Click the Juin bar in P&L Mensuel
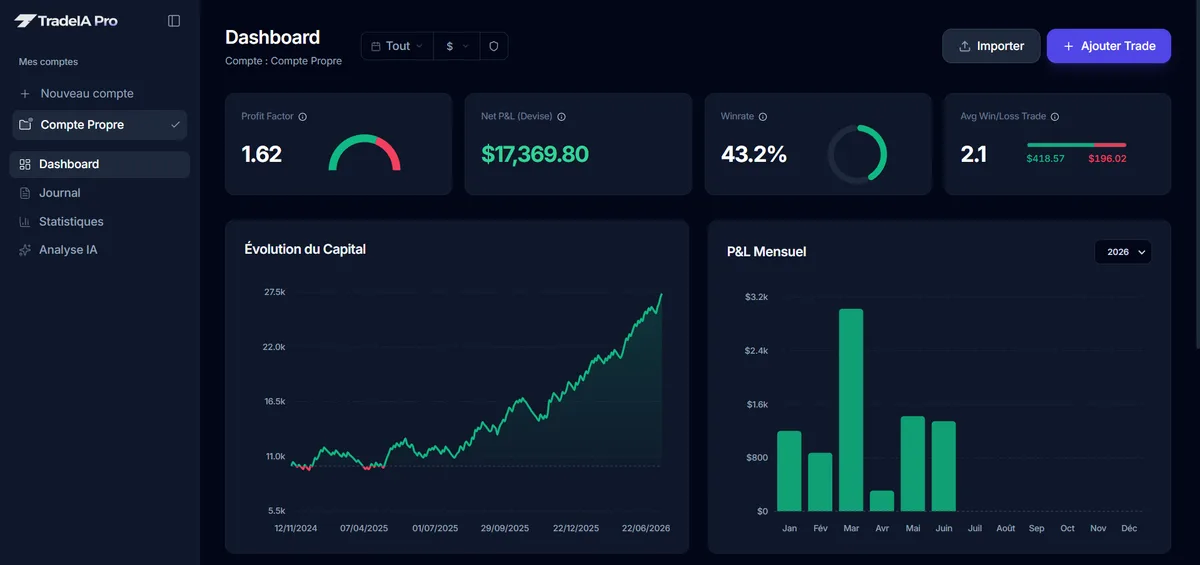 944,466
